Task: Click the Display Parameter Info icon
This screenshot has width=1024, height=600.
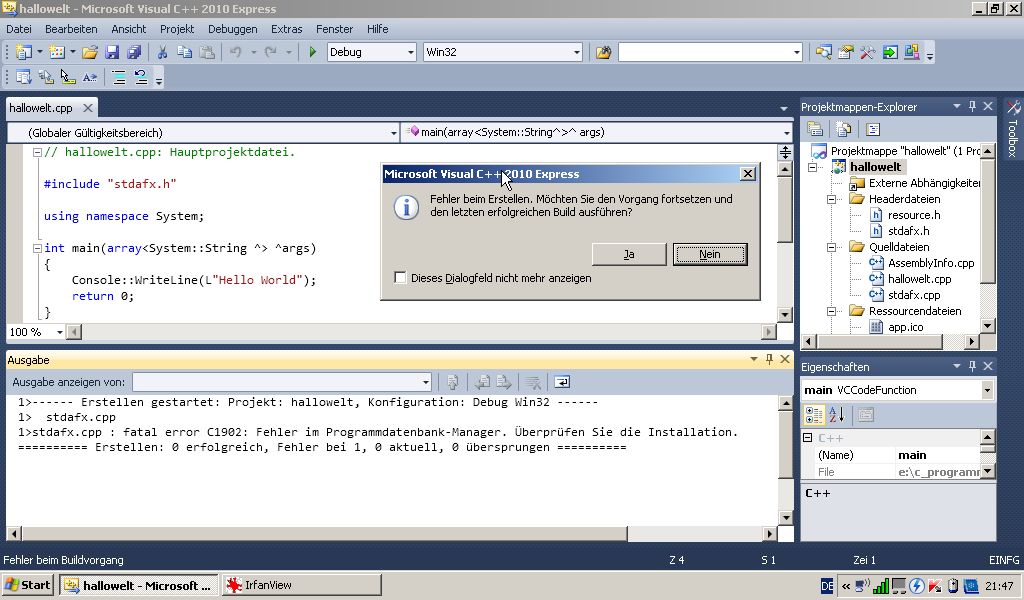Action: pyautogui.click(x=46, y=77)
